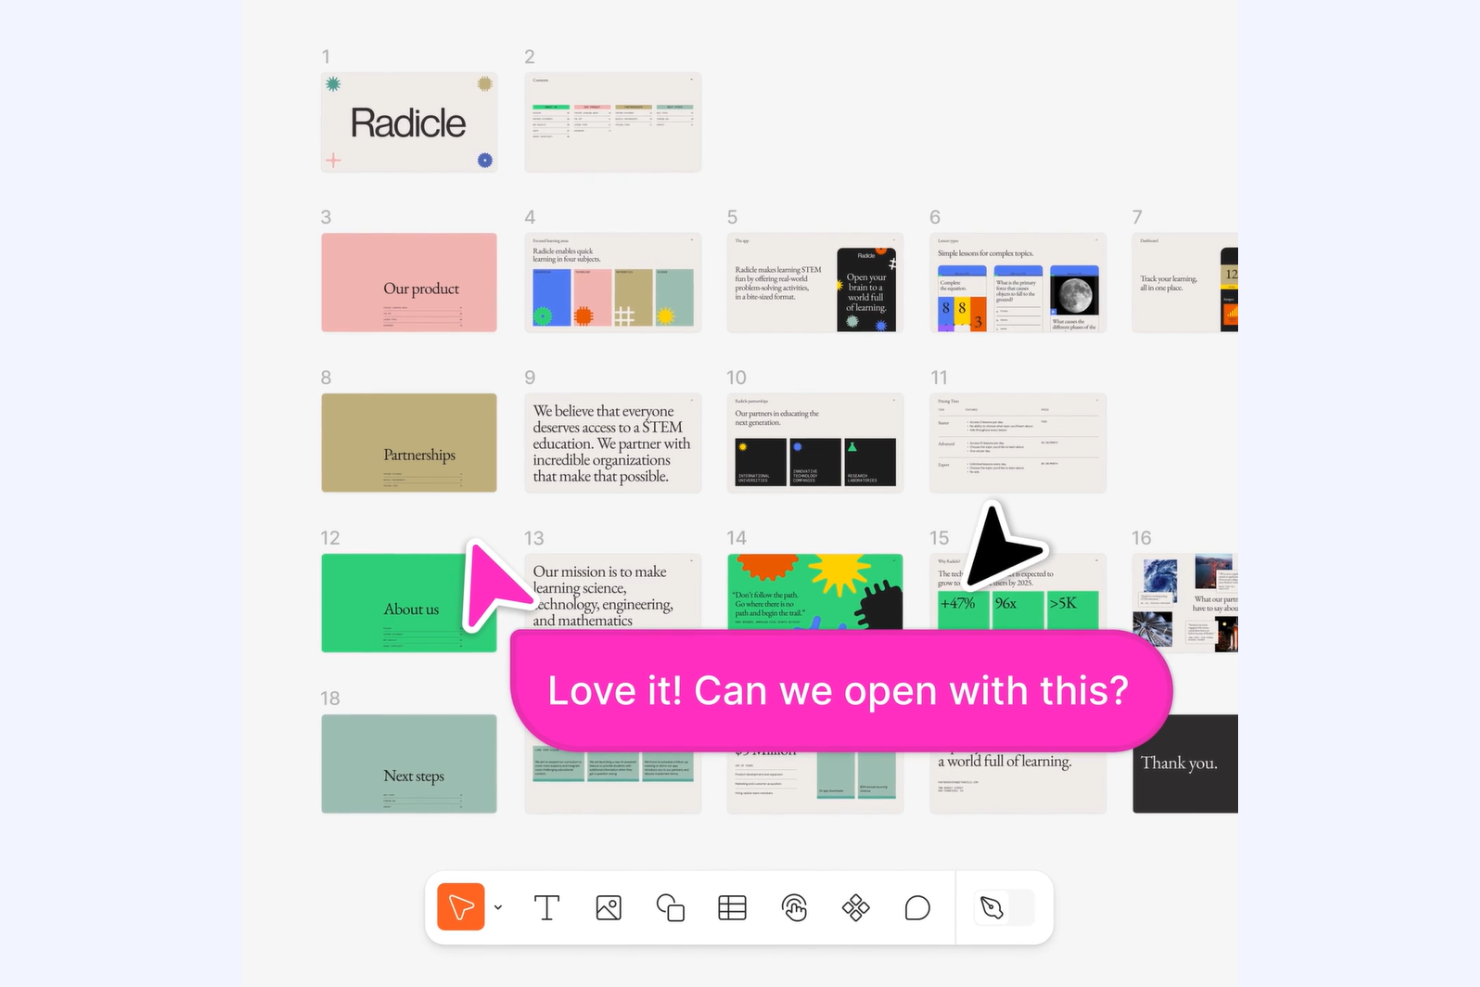Open slide 9 We believe that everyone
The image size is (1480, 987).
(613, 442)
